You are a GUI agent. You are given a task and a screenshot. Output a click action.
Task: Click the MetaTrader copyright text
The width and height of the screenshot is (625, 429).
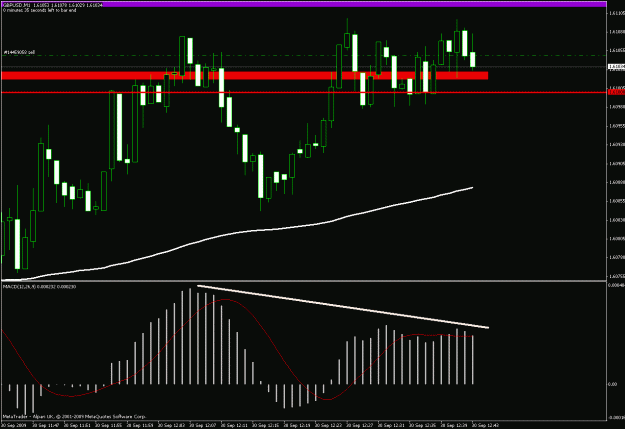coord(75,416)
